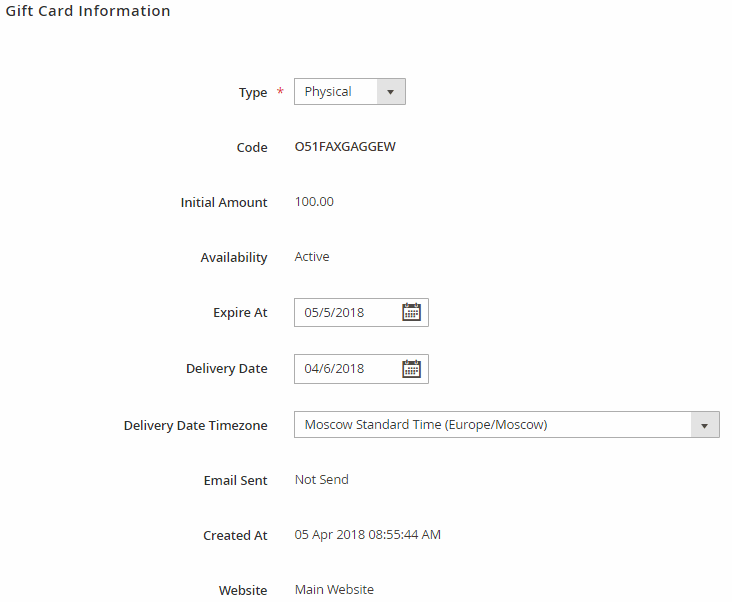Click the Delivery Date Timezone label

pos(196,426)
